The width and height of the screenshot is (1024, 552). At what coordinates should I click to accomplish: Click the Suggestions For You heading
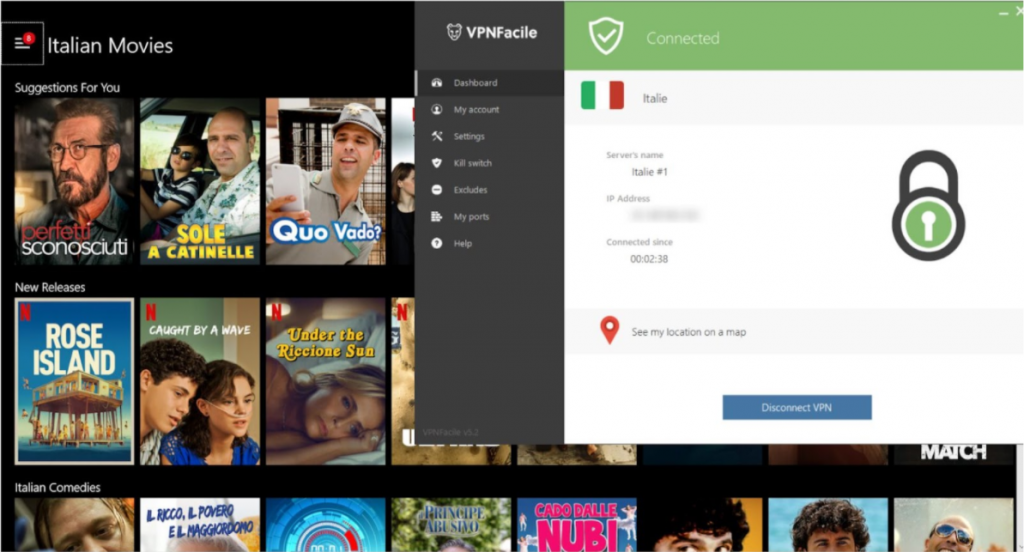tap(67, 88)
